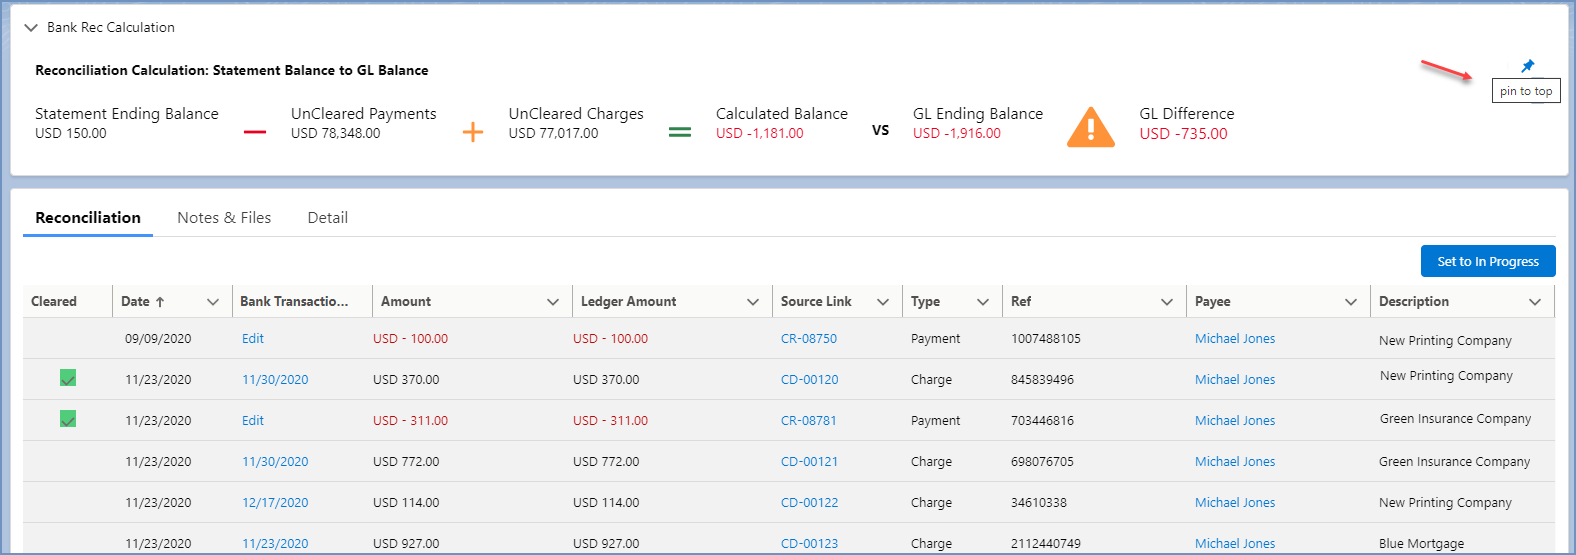This screenshot has height=555, width=1576.
Task: Click the pin to top icon
Action: [1527, 66]
